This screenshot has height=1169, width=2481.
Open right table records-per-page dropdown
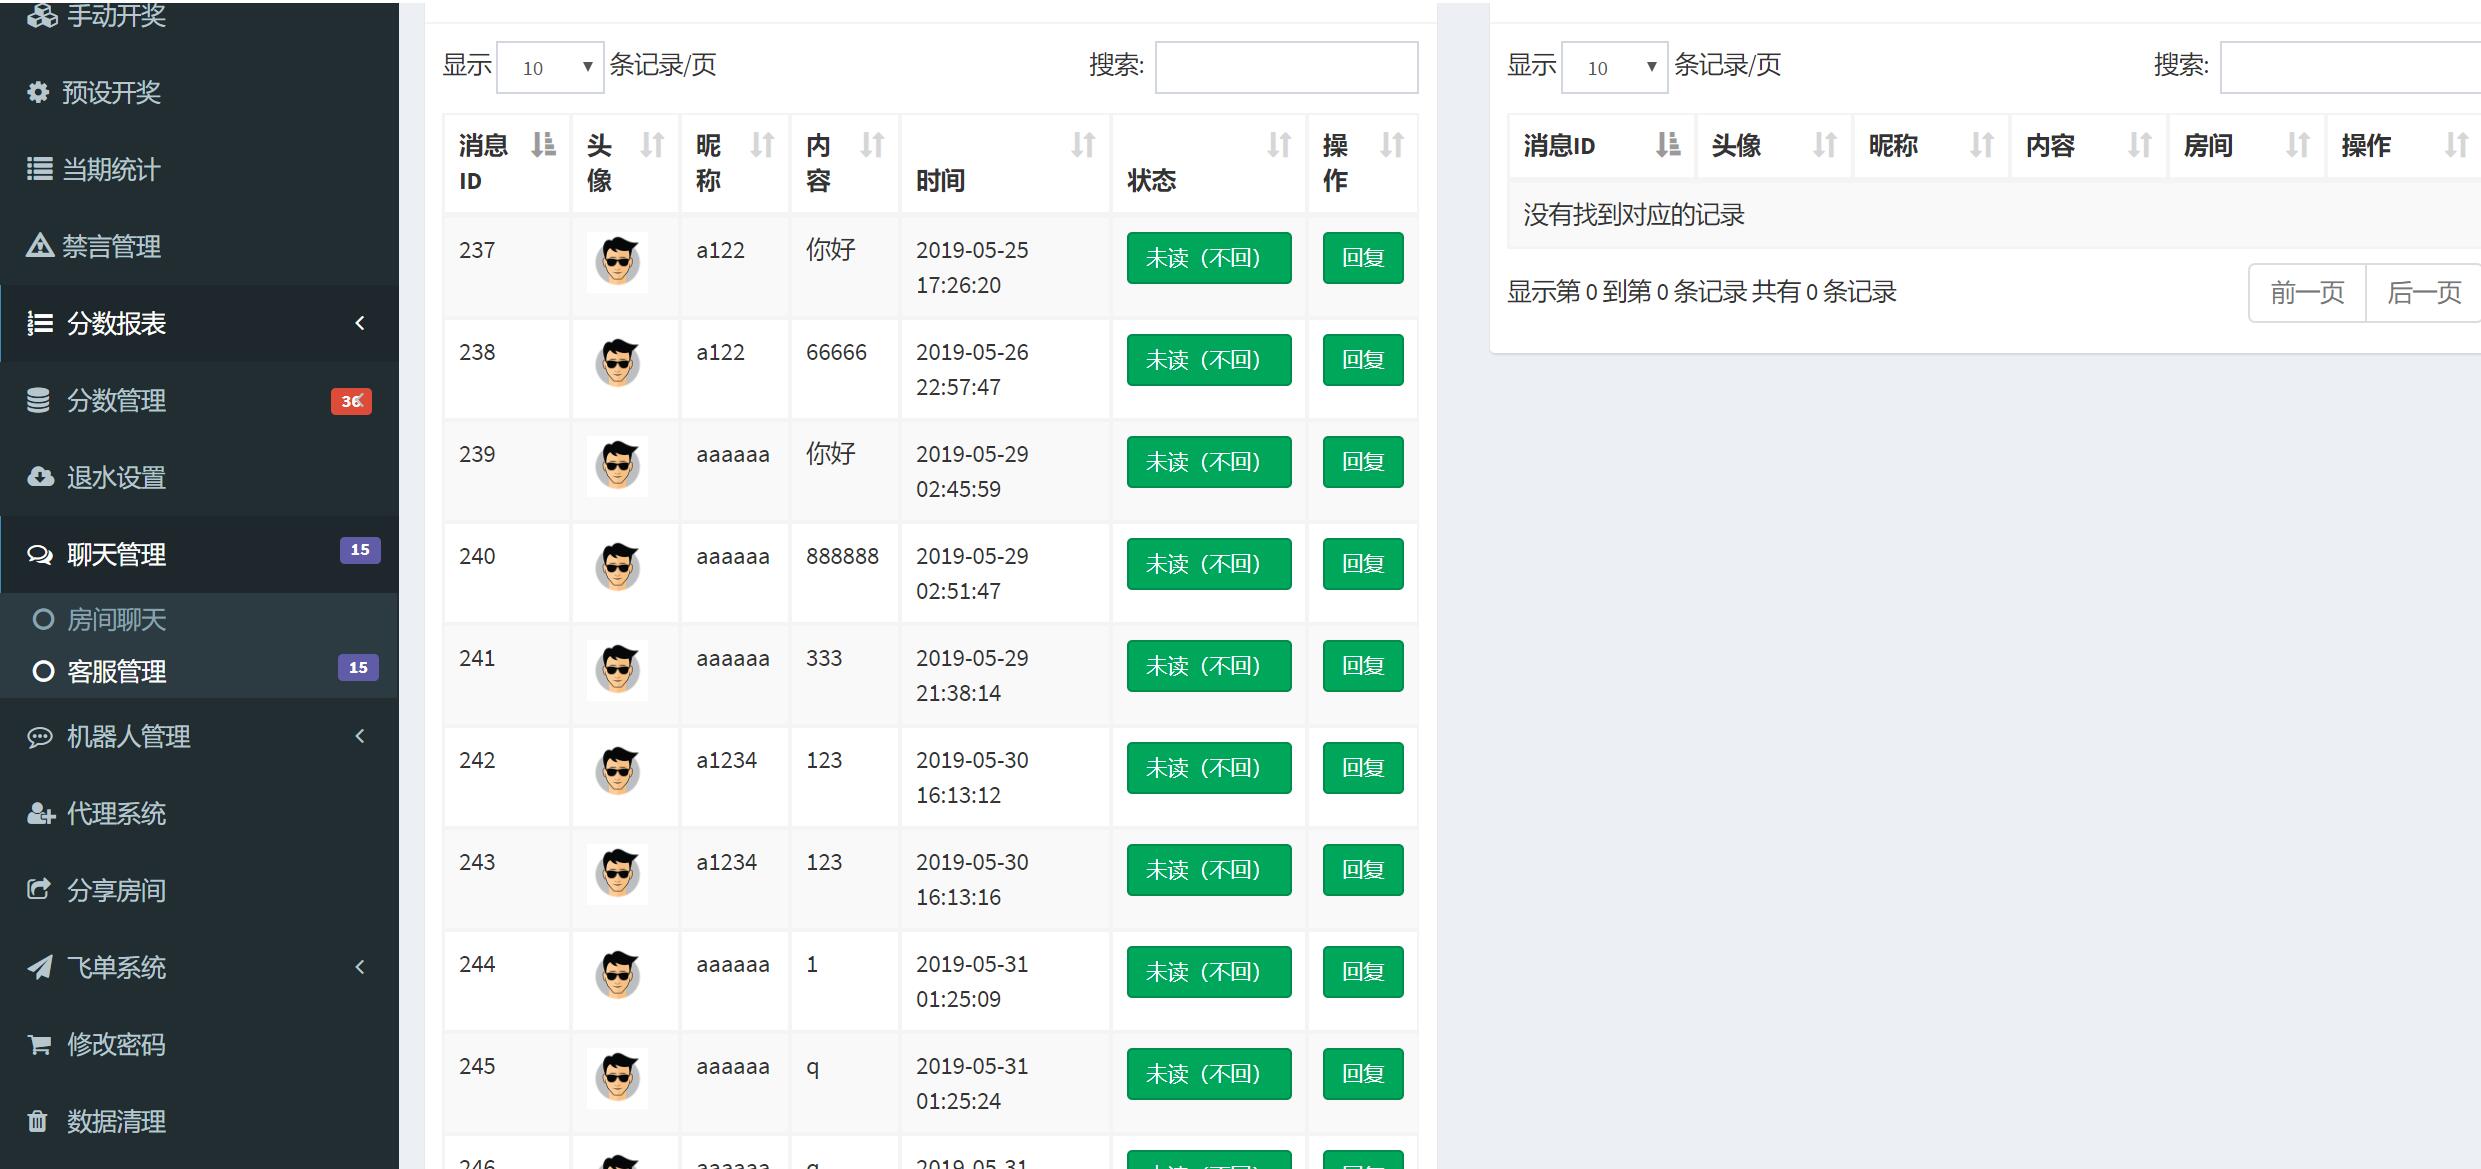tap(1614, 67)
